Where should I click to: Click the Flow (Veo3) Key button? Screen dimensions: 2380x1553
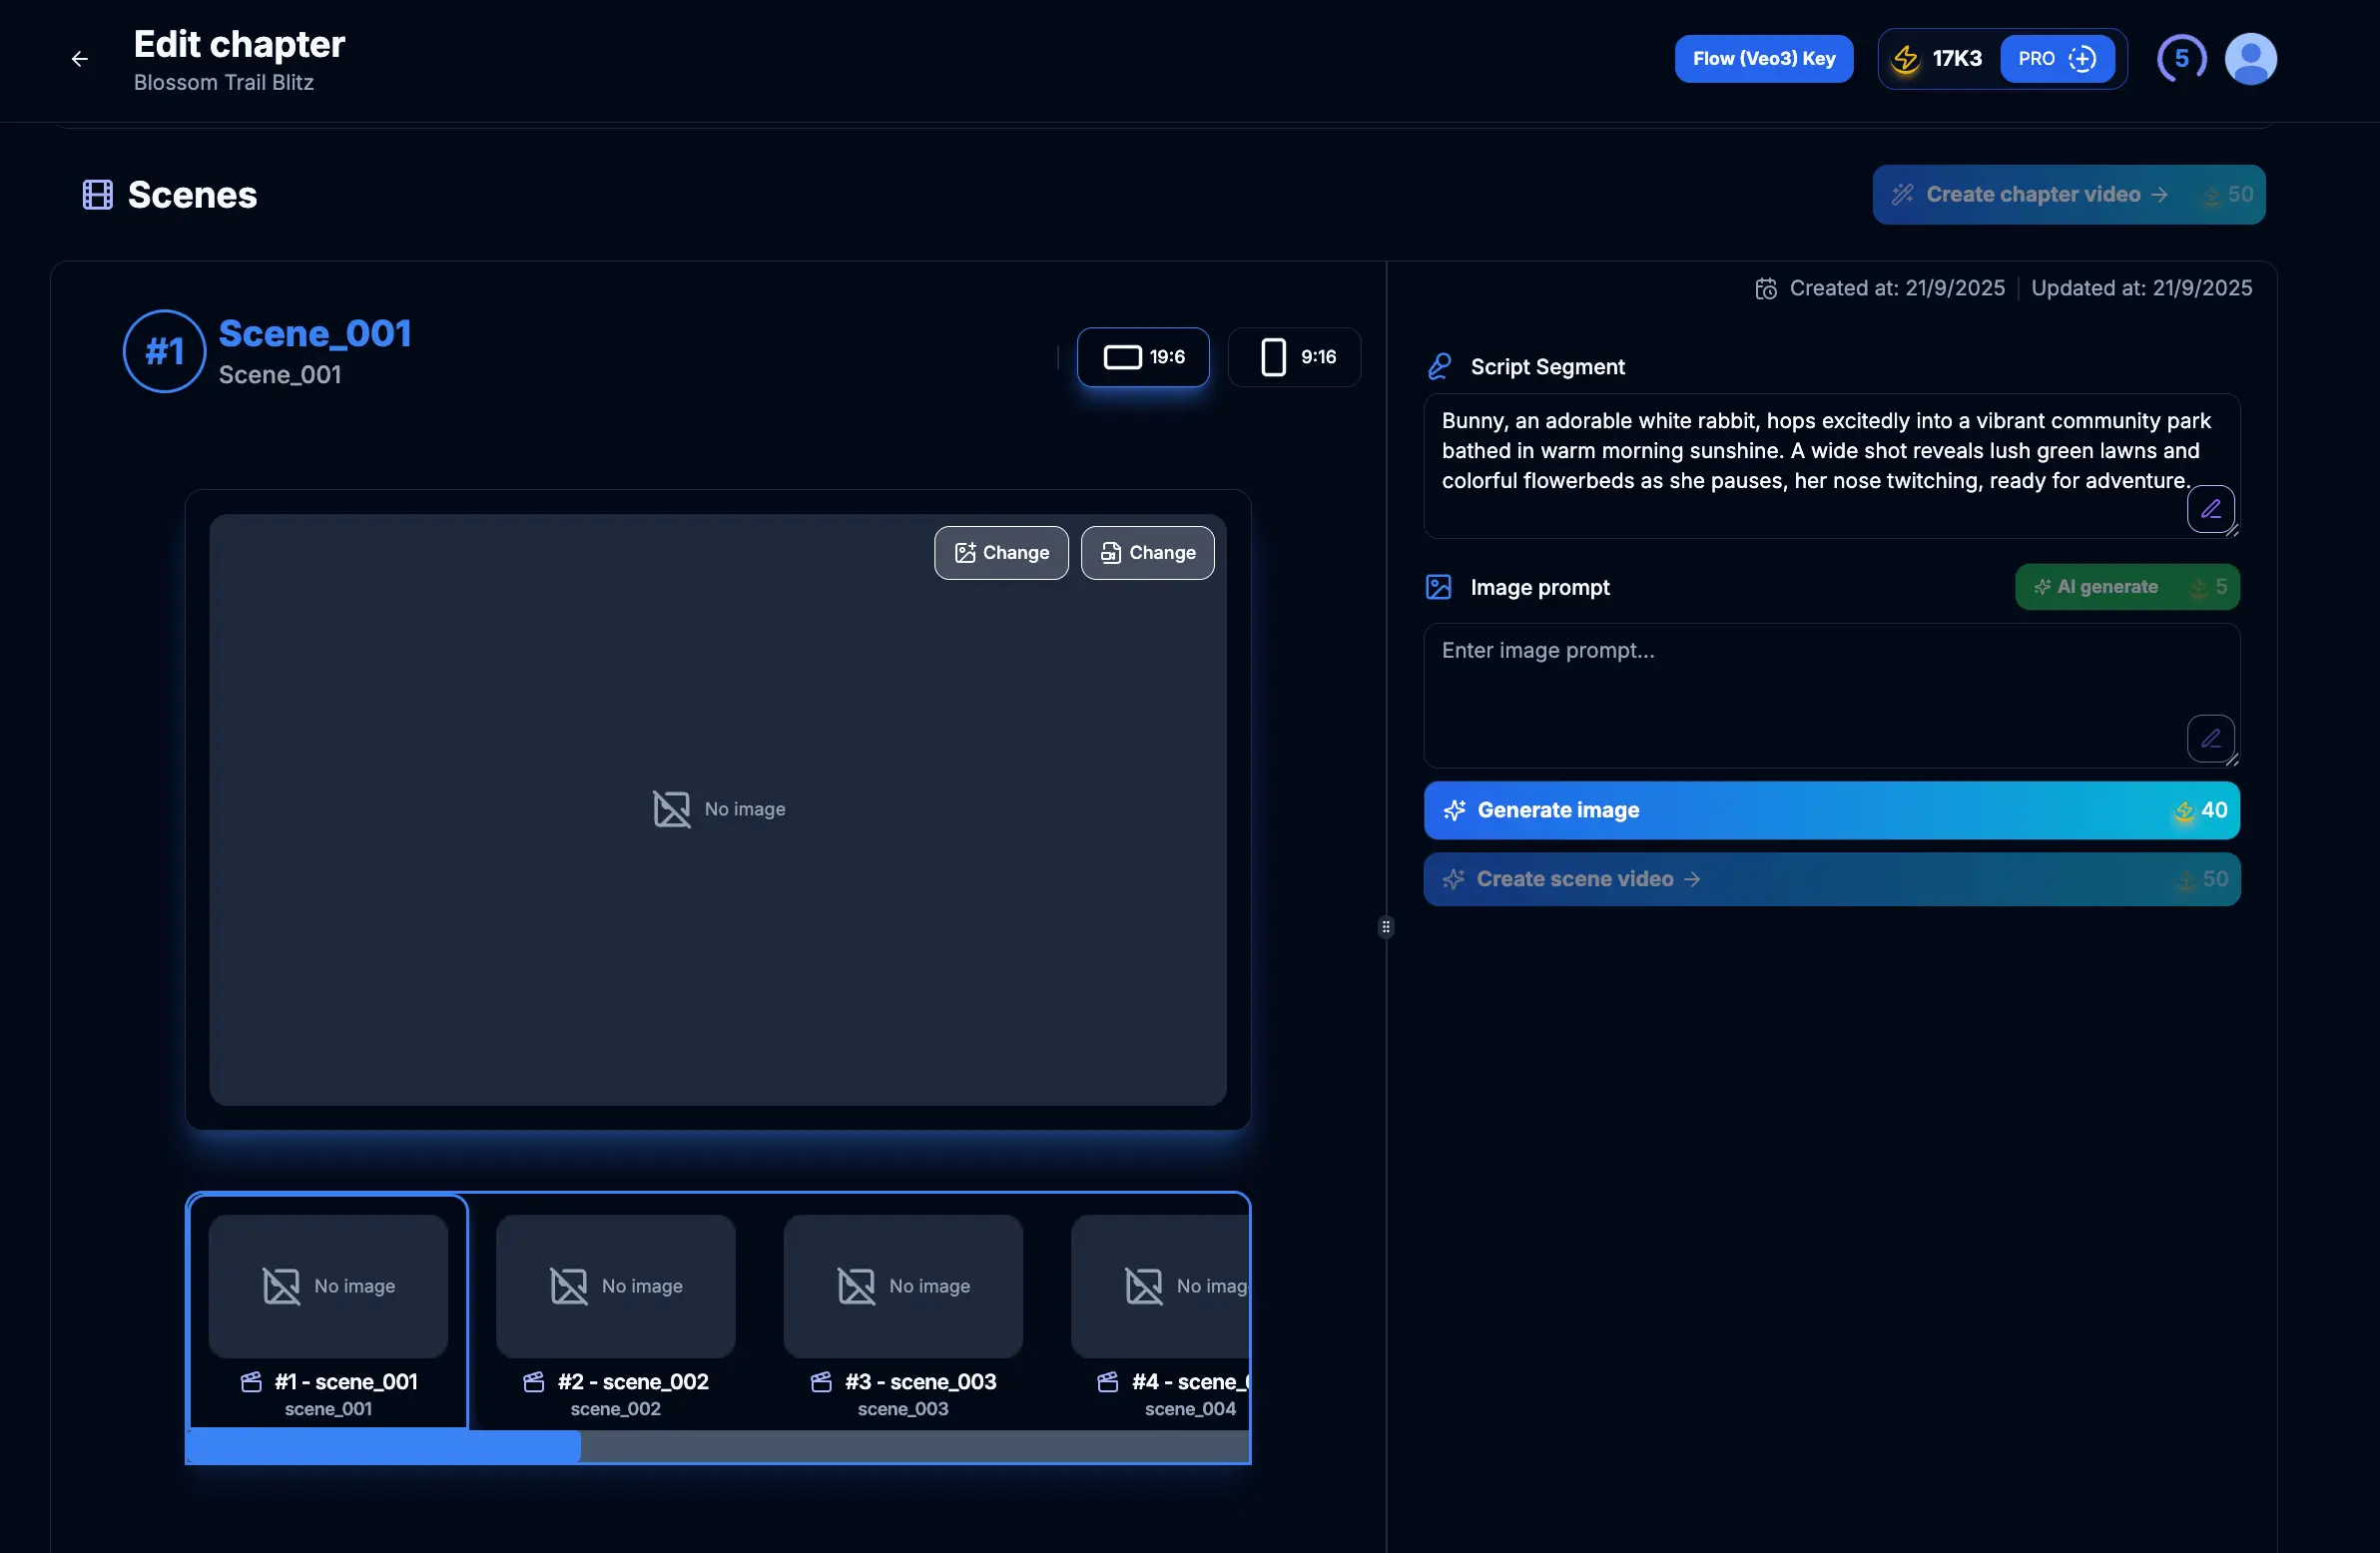1763,59
